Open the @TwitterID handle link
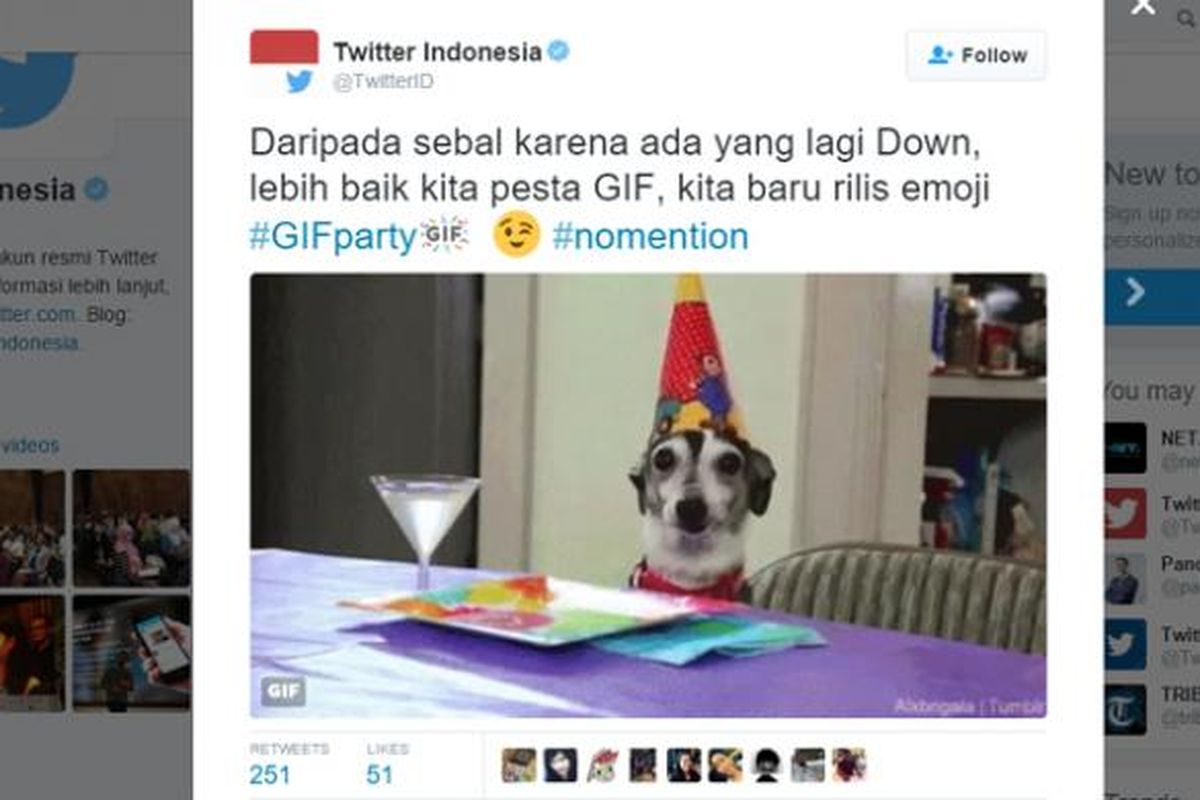Viewport: 1200px width, 800px height. click(x=383, y=82)
